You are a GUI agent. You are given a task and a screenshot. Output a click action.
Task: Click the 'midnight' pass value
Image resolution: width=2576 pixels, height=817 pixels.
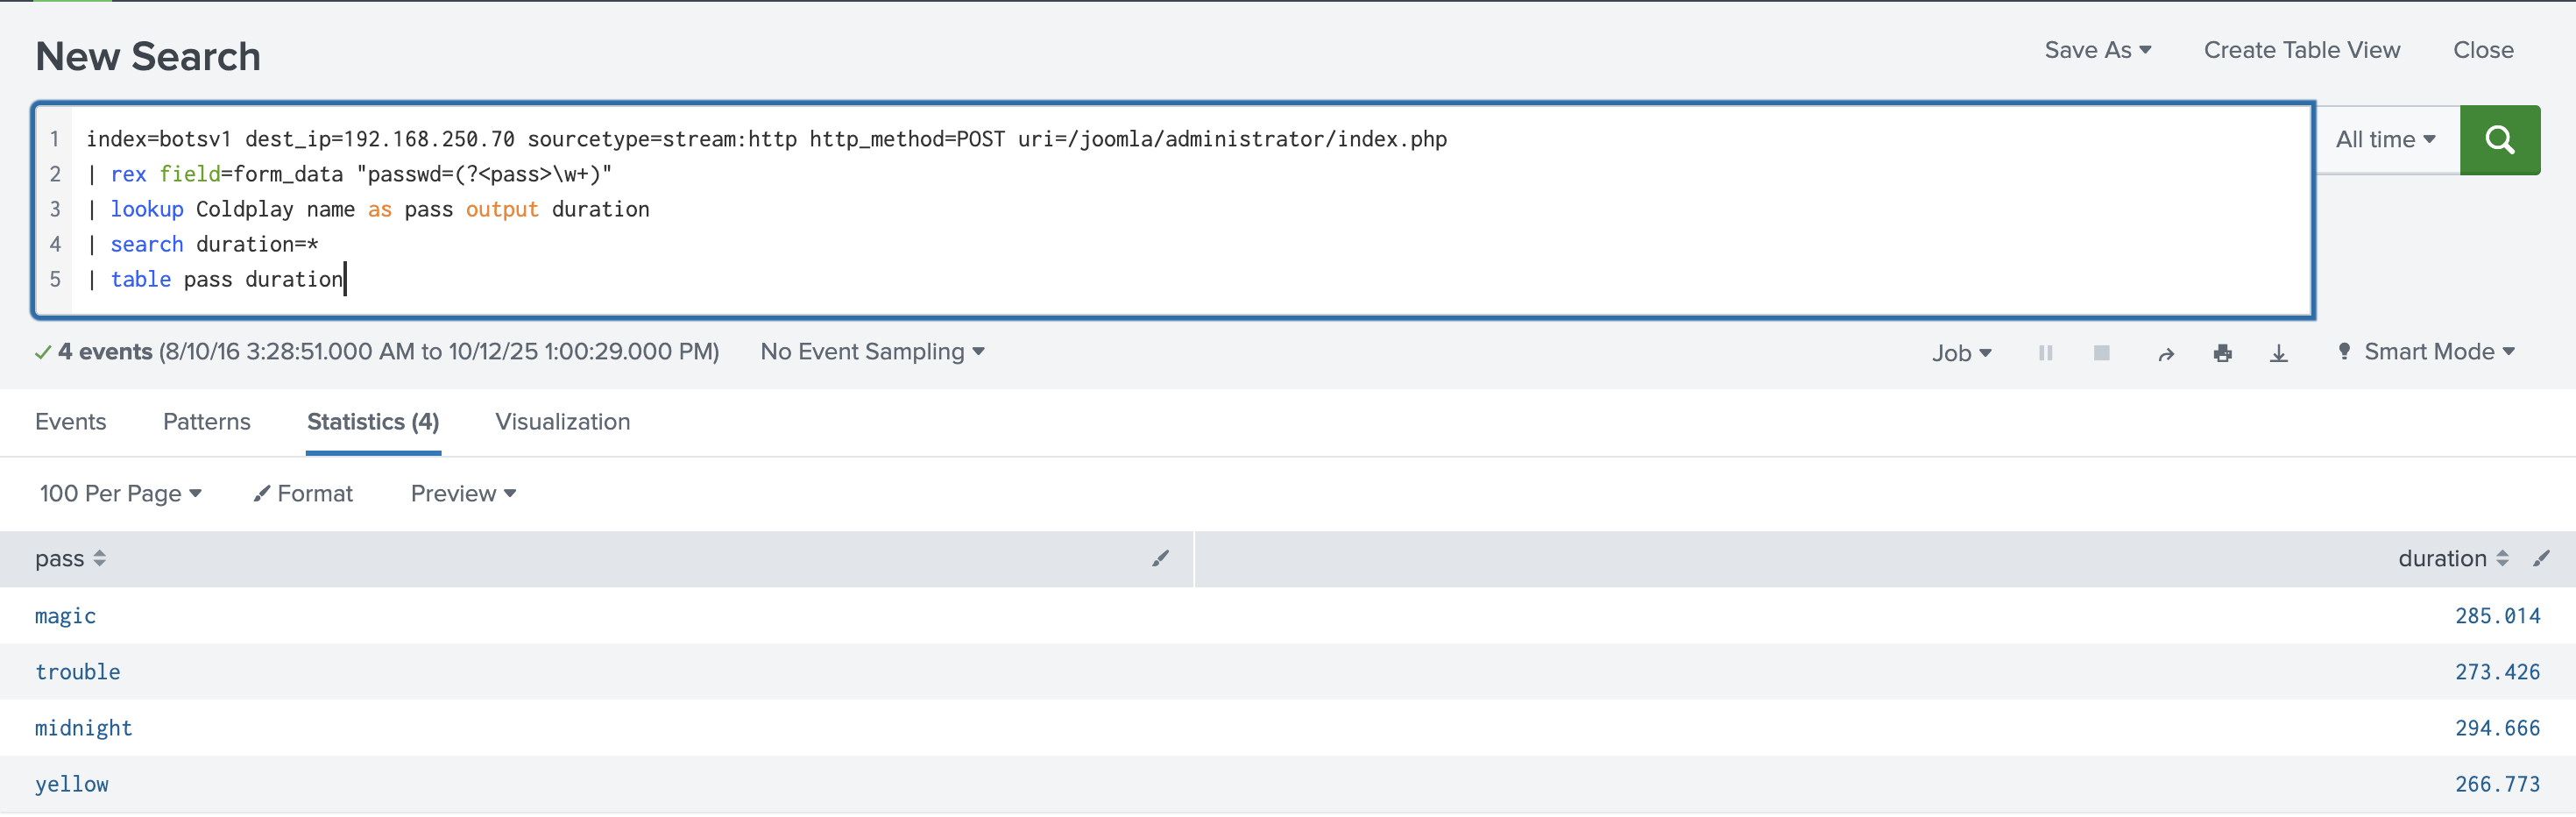point(84,728)
